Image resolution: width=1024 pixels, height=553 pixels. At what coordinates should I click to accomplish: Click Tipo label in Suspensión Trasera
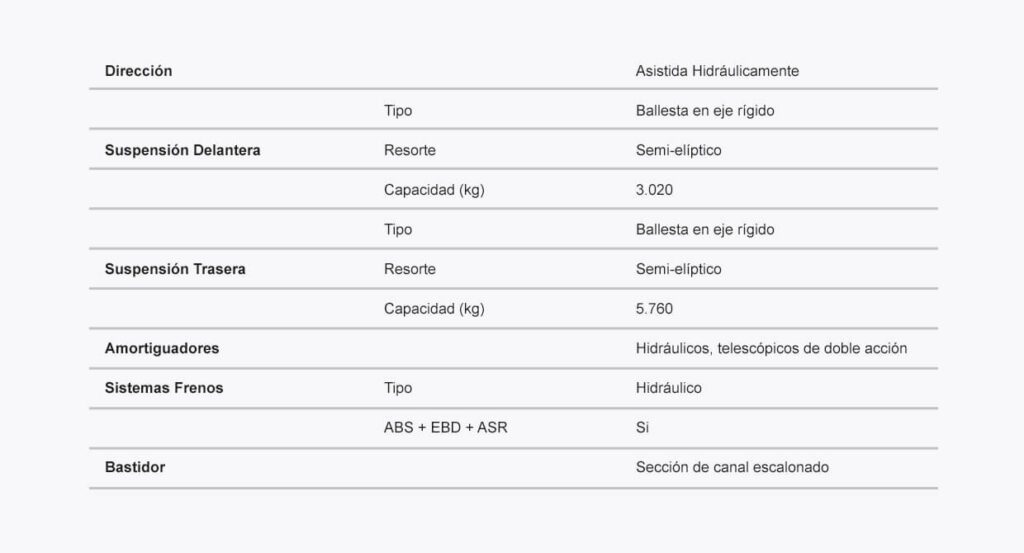click(x=398, y=230)
